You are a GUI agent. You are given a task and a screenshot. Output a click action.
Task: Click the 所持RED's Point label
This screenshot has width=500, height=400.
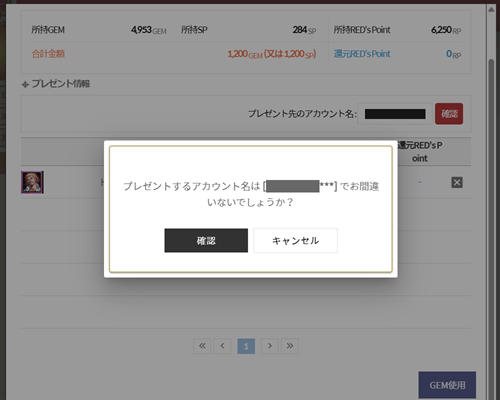tap(362, 30)
